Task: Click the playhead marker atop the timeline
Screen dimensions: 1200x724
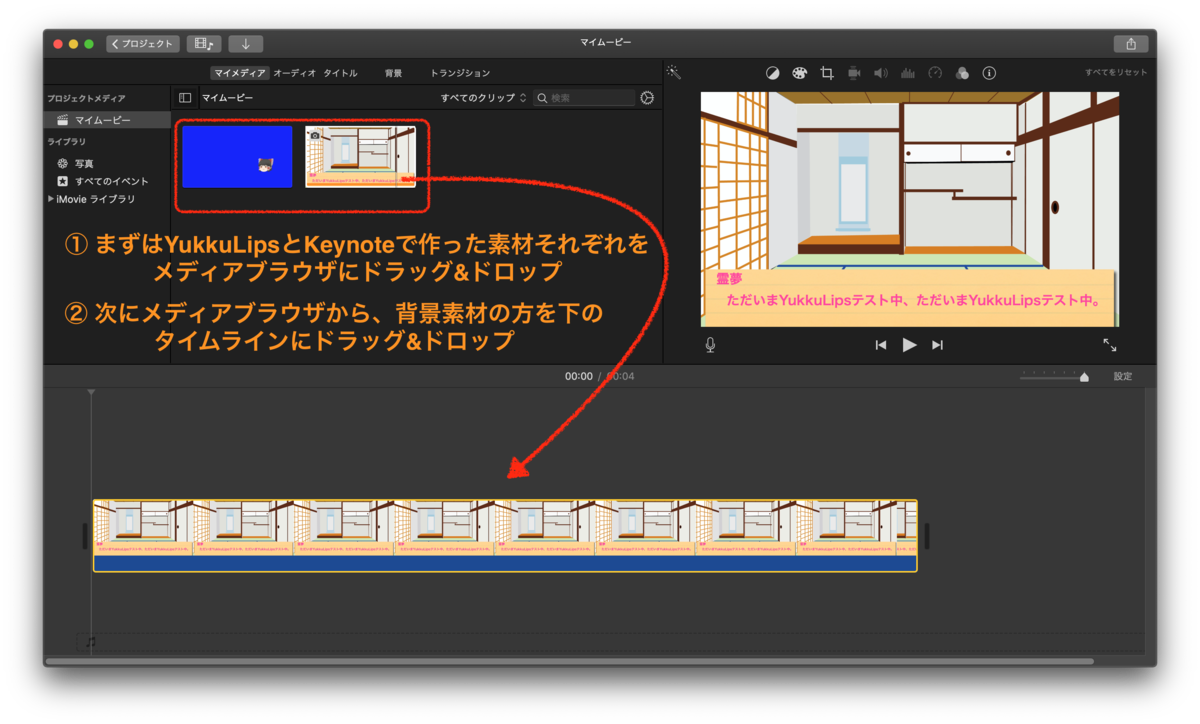Action: pos(91,393)
